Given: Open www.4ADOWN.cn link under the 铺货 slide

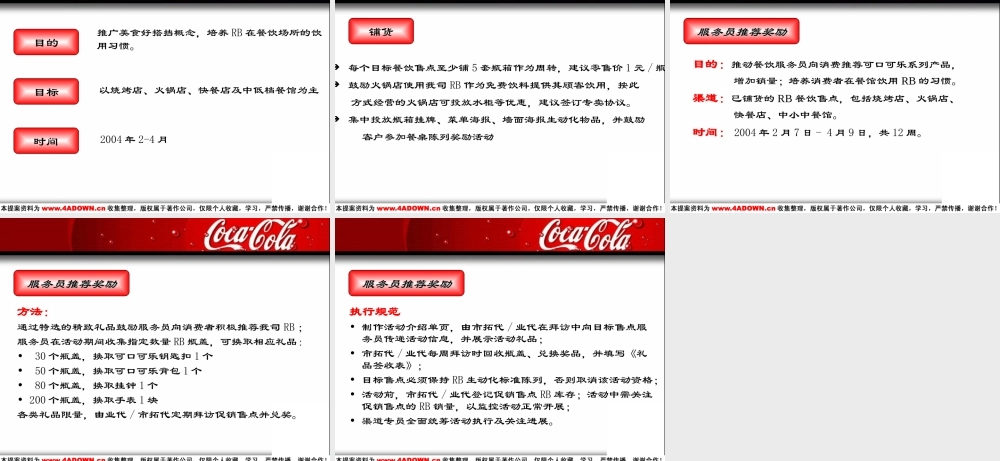Looking at the screenshot, I should [x=408, y=209].
